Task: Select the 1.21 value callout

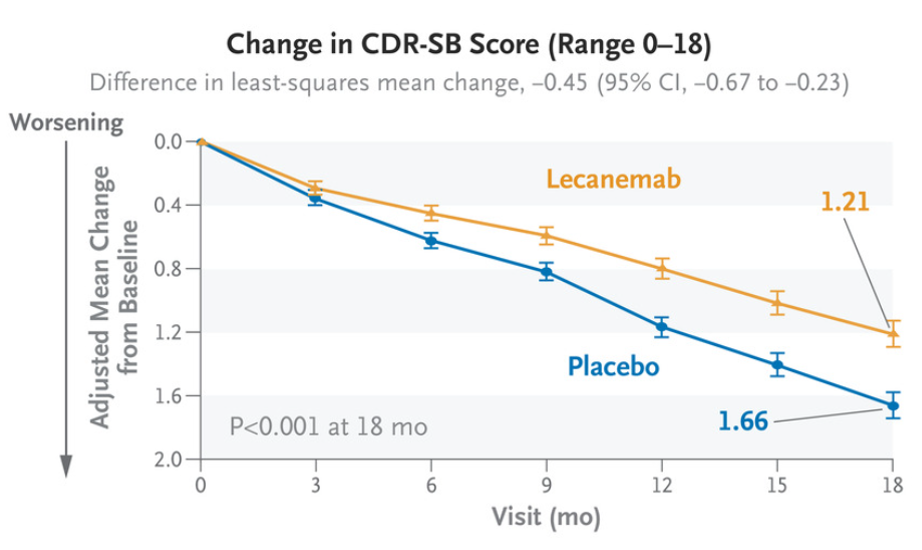Action: click(845, 202)
